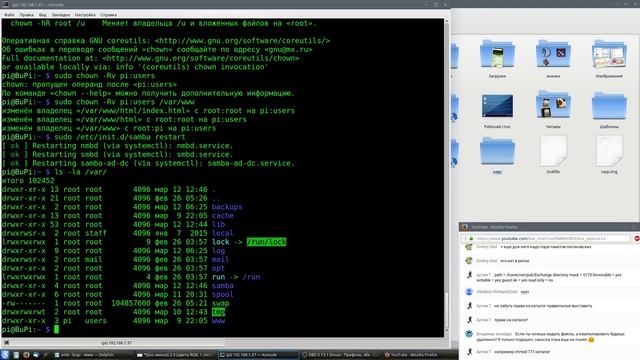Click the "cache" directory name in terminal
This screenshot has width=640, height=360.
pyautogui.click(x=222, y=216)
